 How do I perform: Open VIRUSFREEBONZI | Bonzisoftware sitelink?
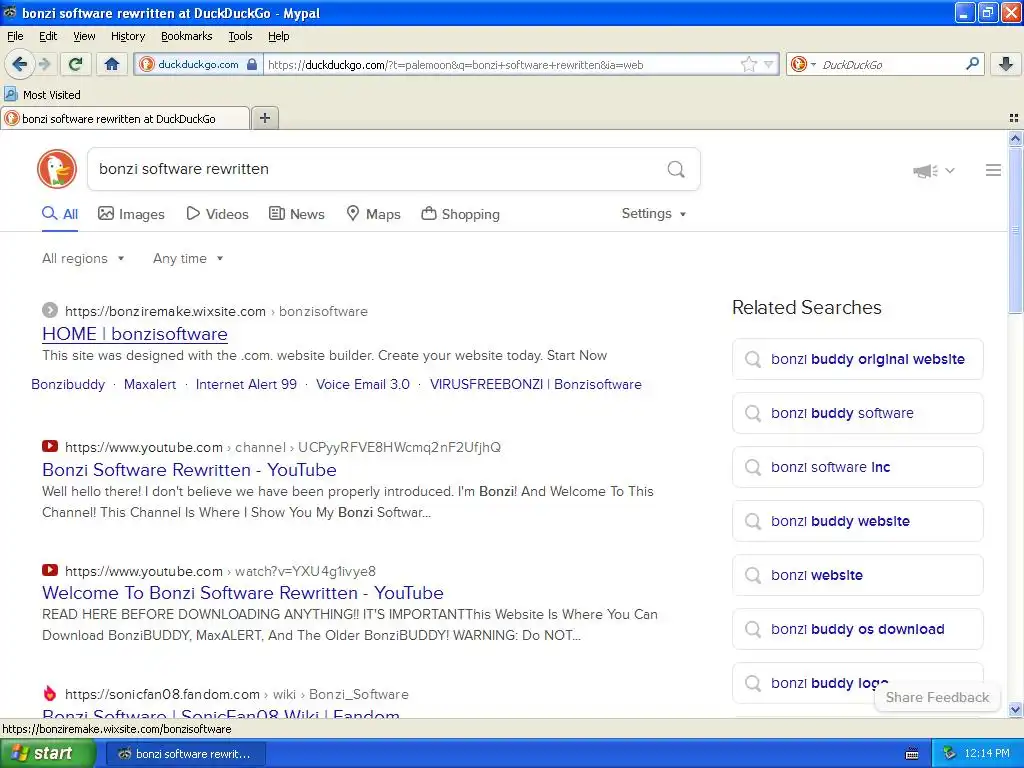536,385
